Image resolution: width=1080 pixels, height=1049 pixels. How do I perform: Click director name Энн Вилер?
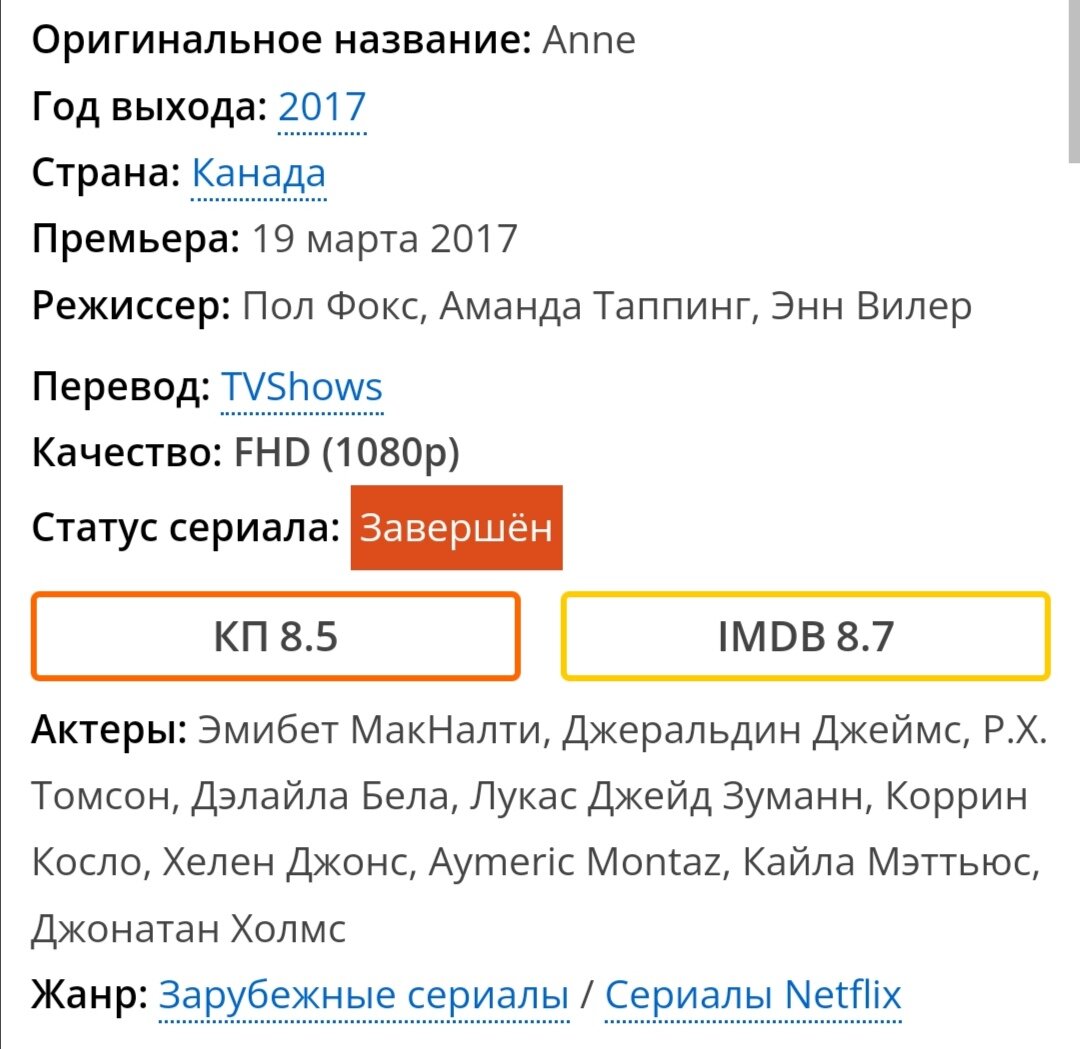pyautogui.click(x=871, y=306)
